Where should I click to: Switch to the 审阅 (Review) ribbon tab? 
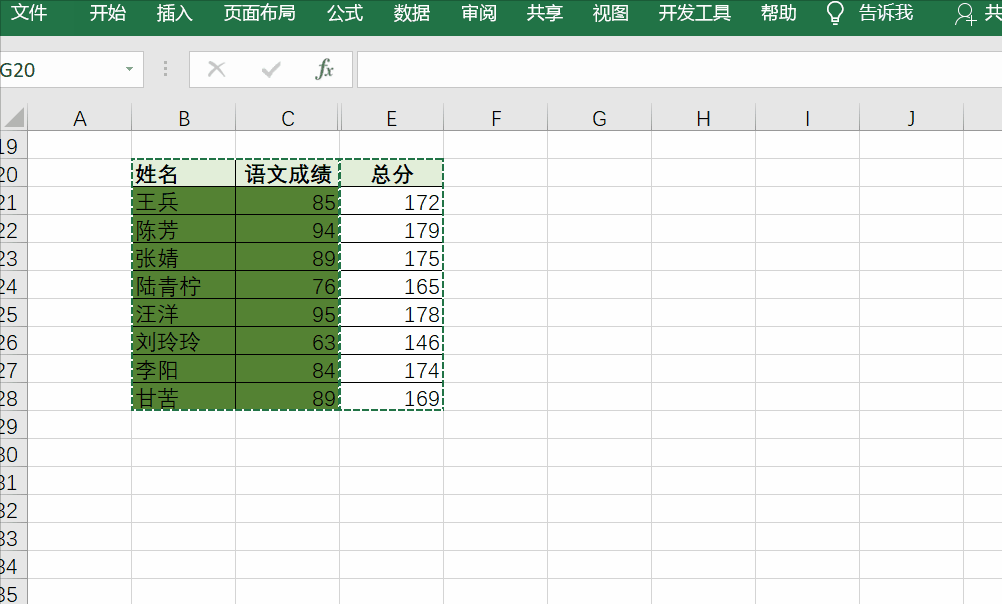478,14
